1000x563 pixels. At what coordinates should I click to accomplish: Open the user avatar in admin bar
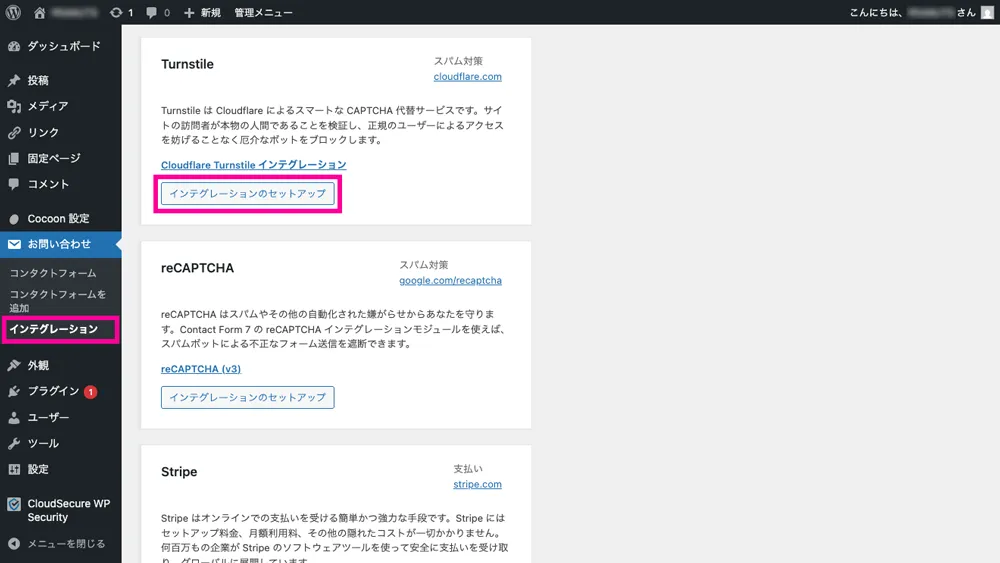pyautogui.click(x=987, y=12)
